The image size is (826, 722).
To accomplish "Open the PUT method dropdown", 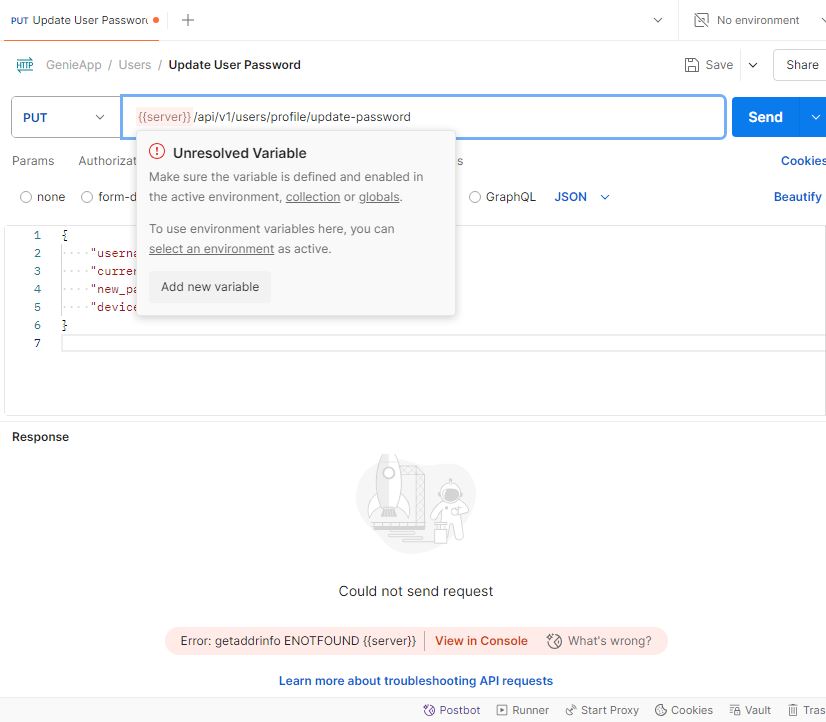I will [x=64, y=117].
